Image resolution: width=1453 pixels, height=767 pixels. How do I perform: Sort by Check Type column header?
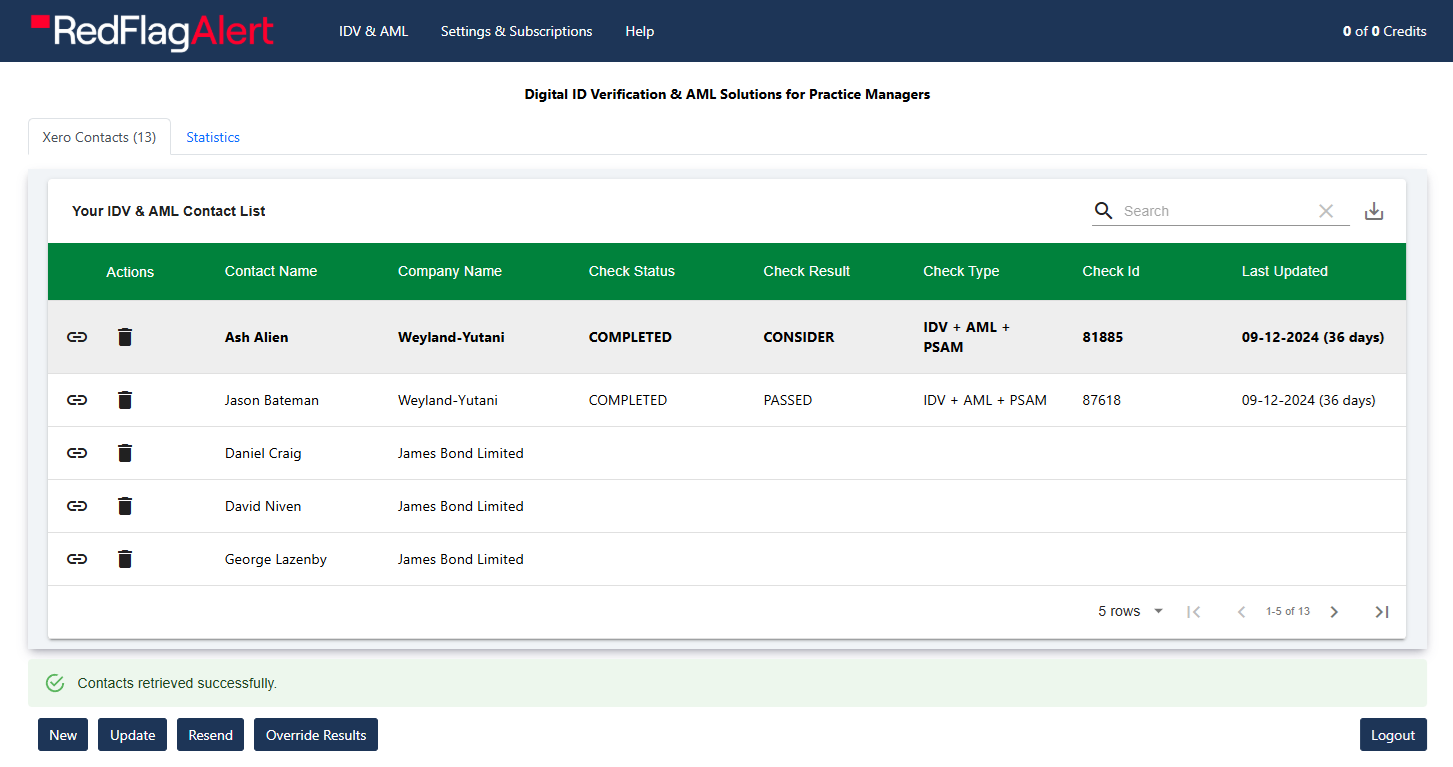(961, 271)
